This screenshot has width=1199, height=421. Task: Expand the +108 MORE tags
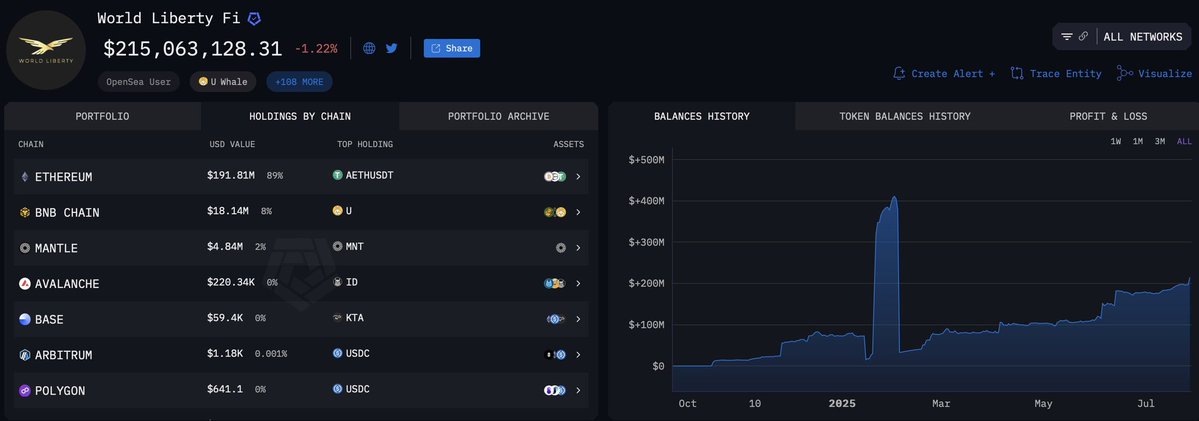[299, 82]
